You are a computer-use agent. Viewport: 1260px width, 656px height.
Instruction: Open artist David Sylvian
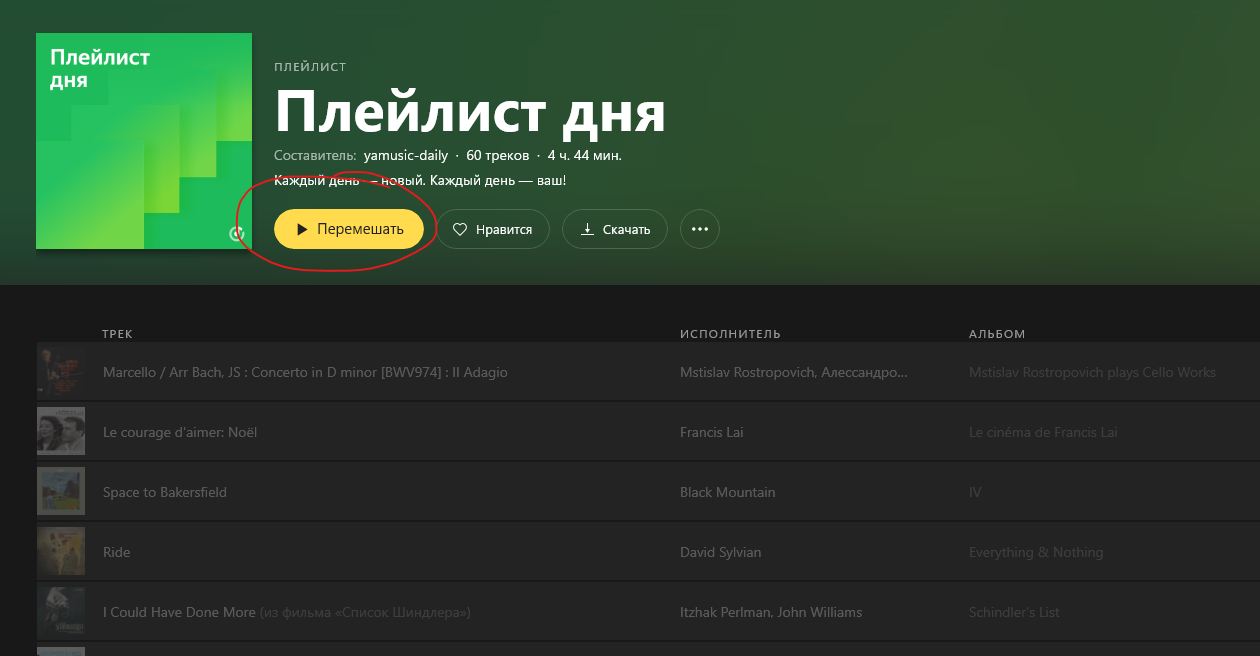719,552
